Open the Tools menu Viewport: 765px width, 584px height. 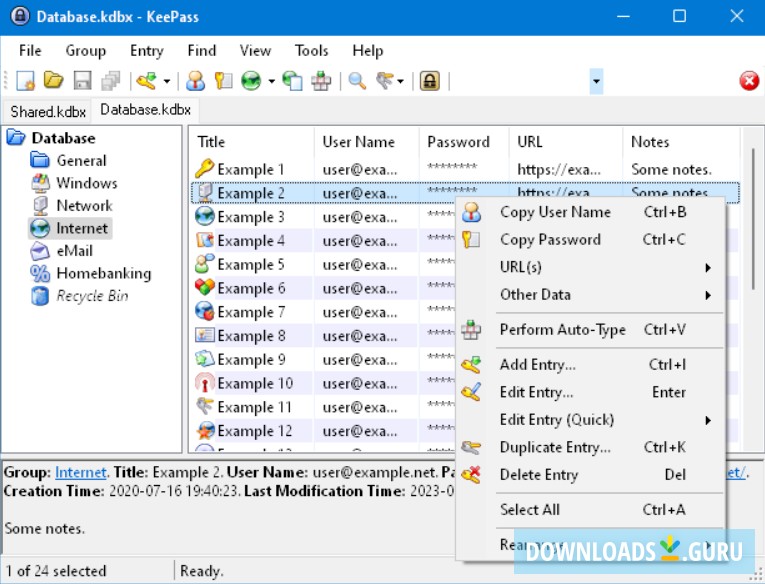(x=311, y=51)
